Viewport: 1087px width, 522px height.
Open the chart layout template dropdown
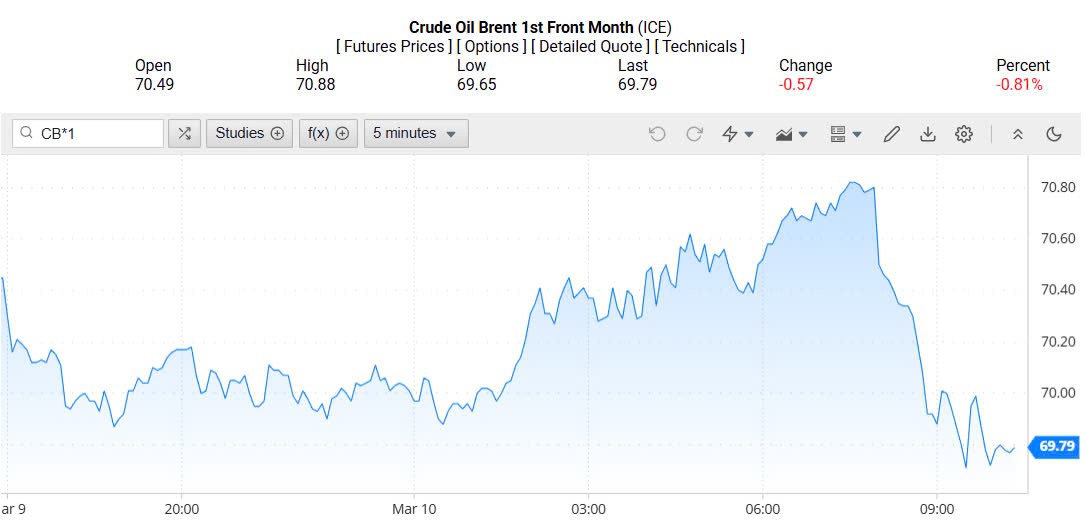click(846, 134)
